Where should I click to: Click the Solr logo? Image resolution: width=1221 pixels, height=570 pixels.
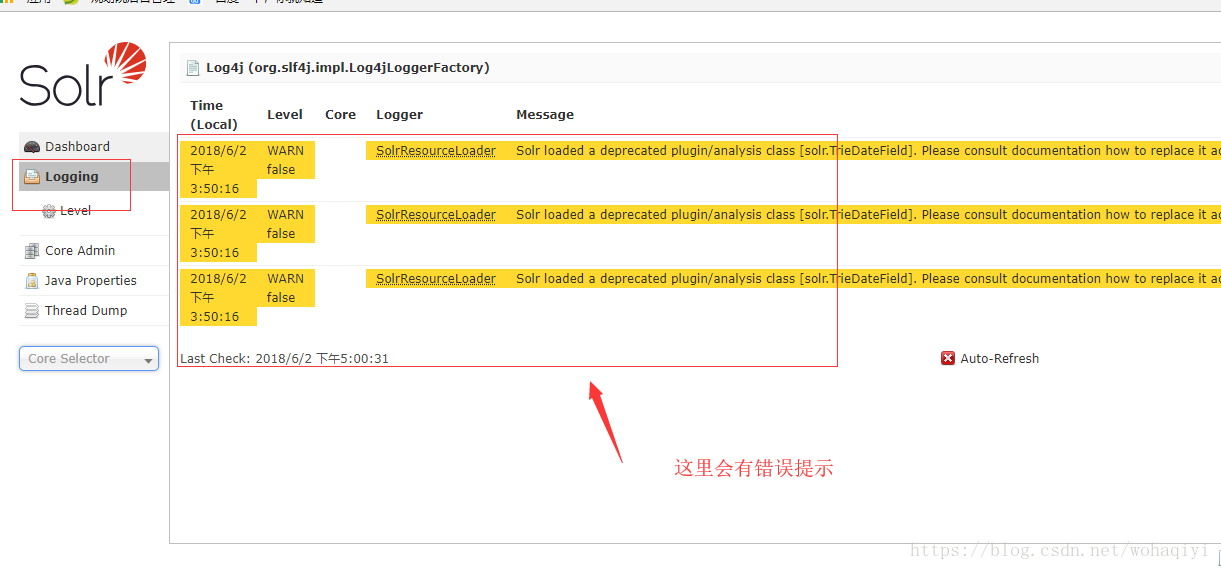[83, 75]
